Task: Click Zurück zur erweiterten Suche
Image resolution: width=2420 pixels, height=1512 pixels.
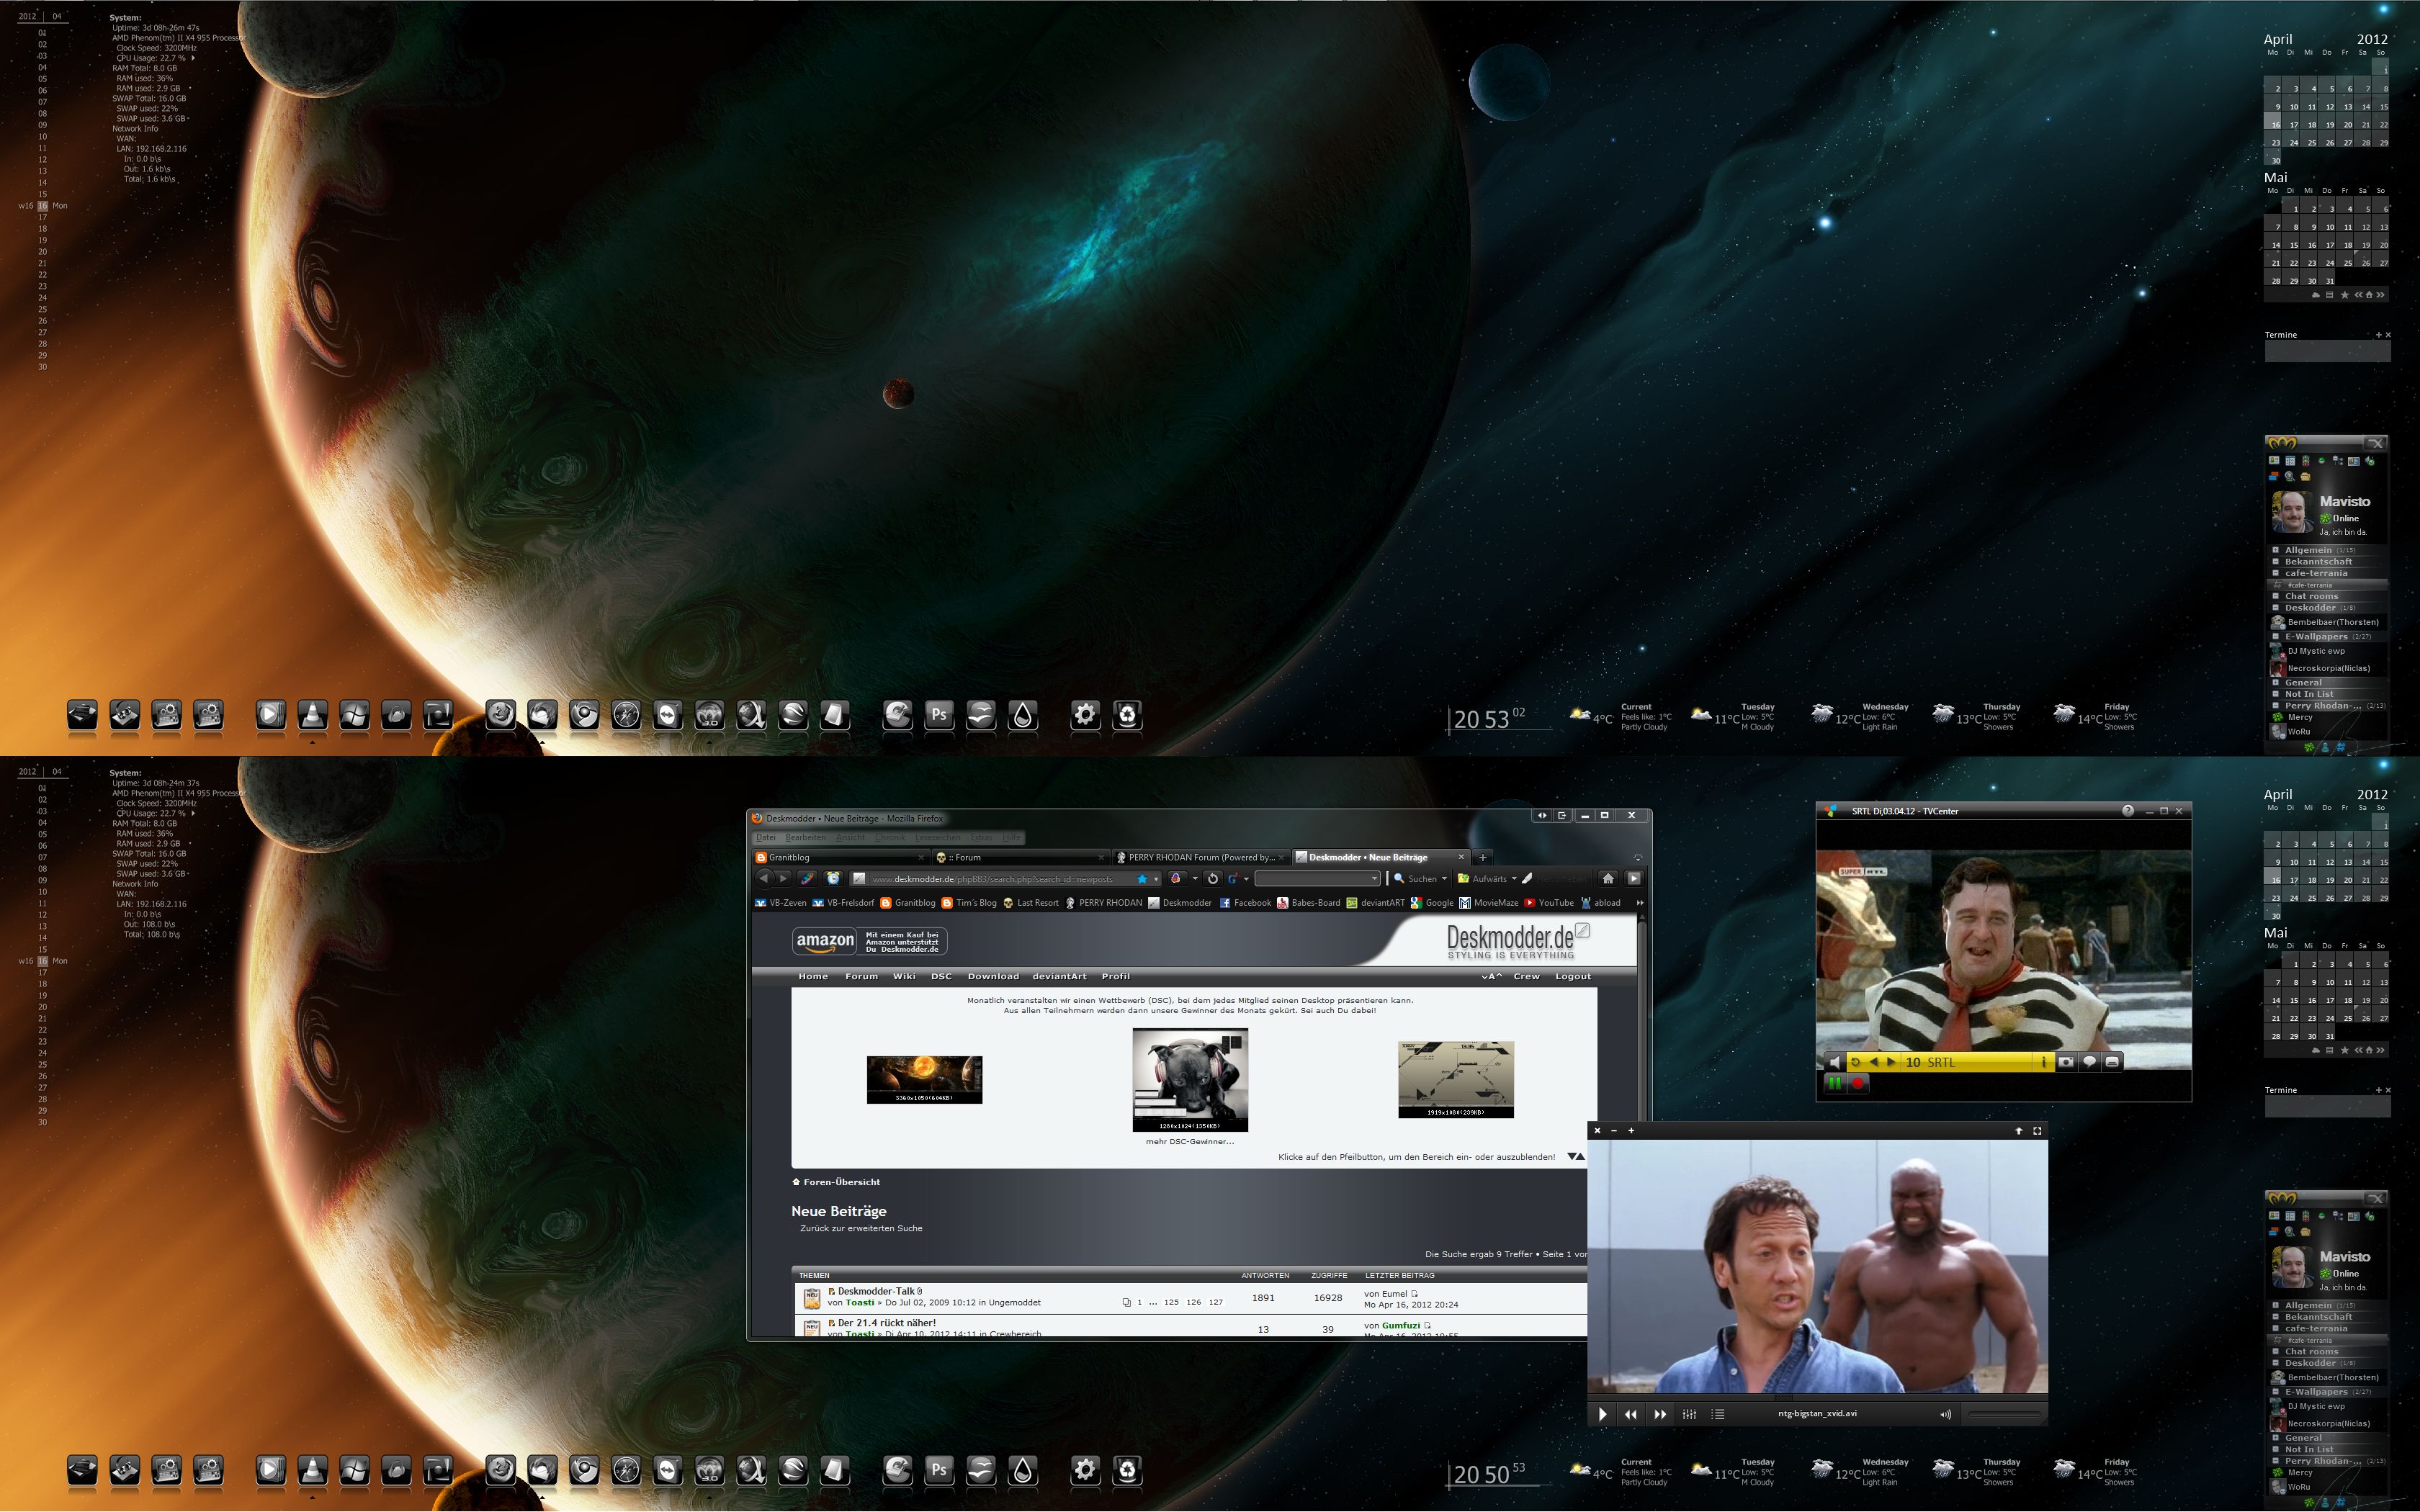Action: (861, 1228)
